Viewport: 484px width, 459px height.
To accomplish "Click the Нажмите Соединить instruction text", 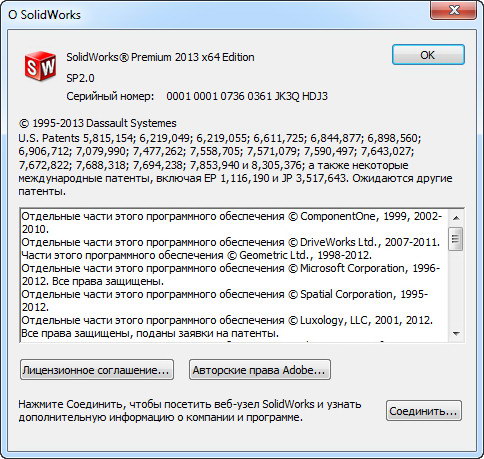I will tap(190, 411).
